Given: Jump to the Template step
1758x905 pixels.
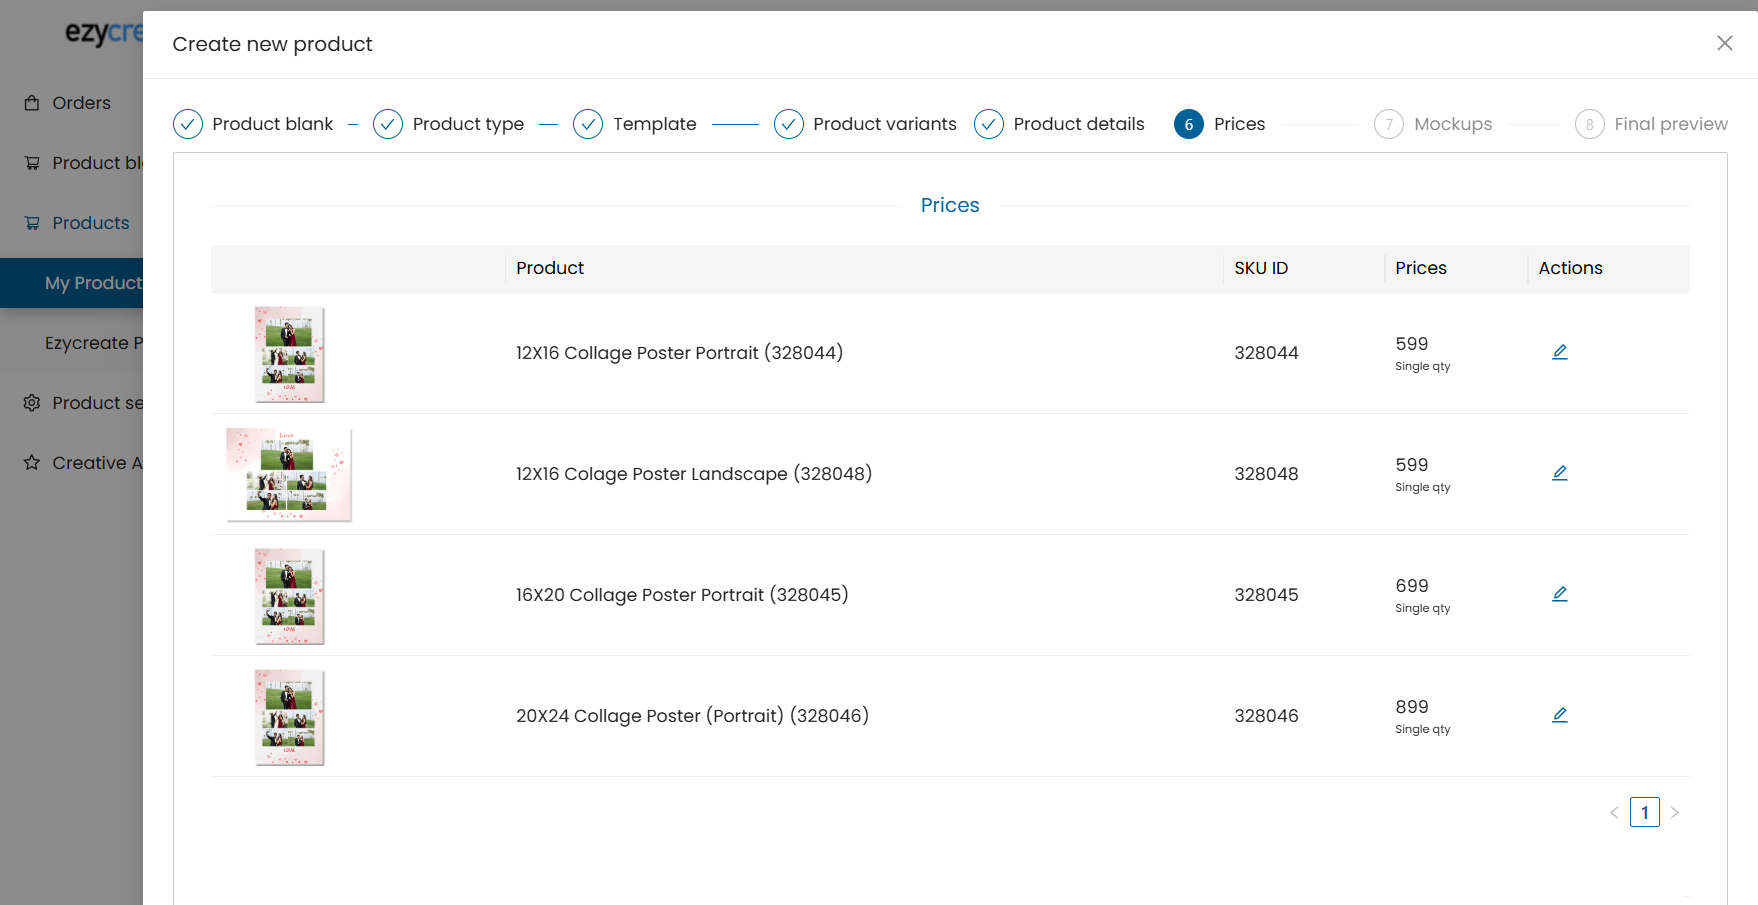Looking at the screenshot, I should (635, 124).
